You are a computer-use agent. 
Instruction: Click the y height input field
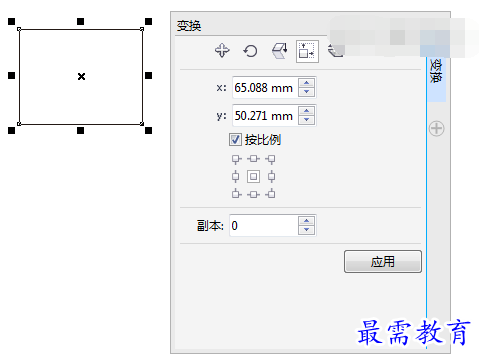point(265,116)
